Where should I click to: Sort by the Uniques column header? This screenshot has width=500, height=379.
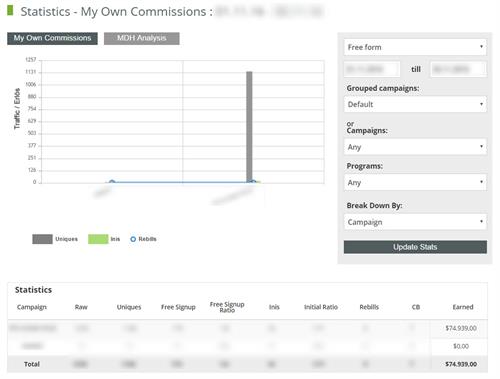click(x=129, y=307)
